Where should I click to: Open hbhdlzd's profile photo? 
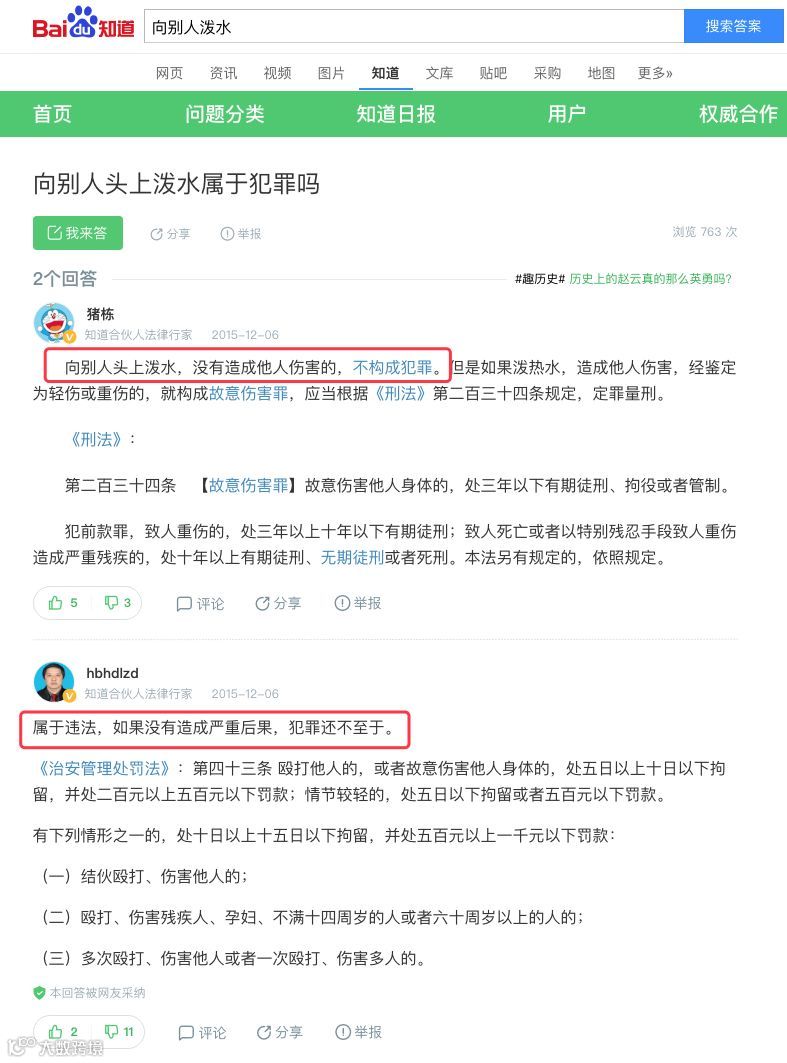(54, 682)
